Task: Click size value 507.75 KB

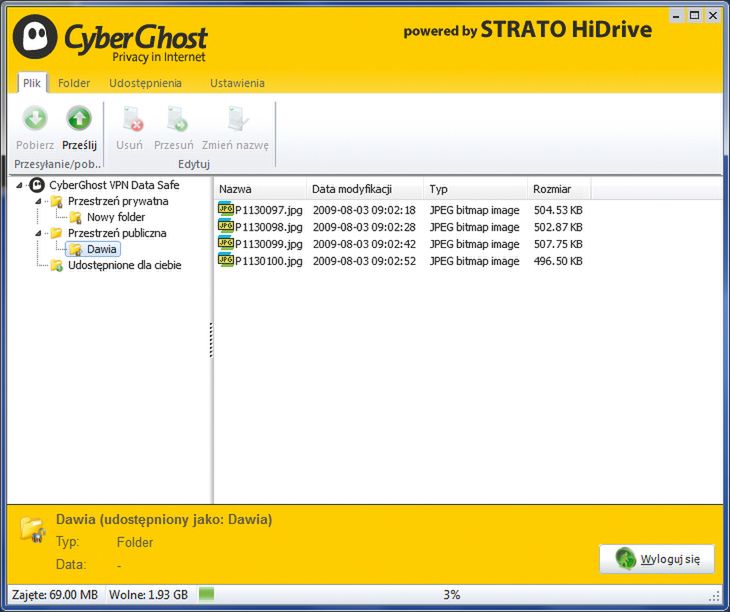Action: pos(558,244)
